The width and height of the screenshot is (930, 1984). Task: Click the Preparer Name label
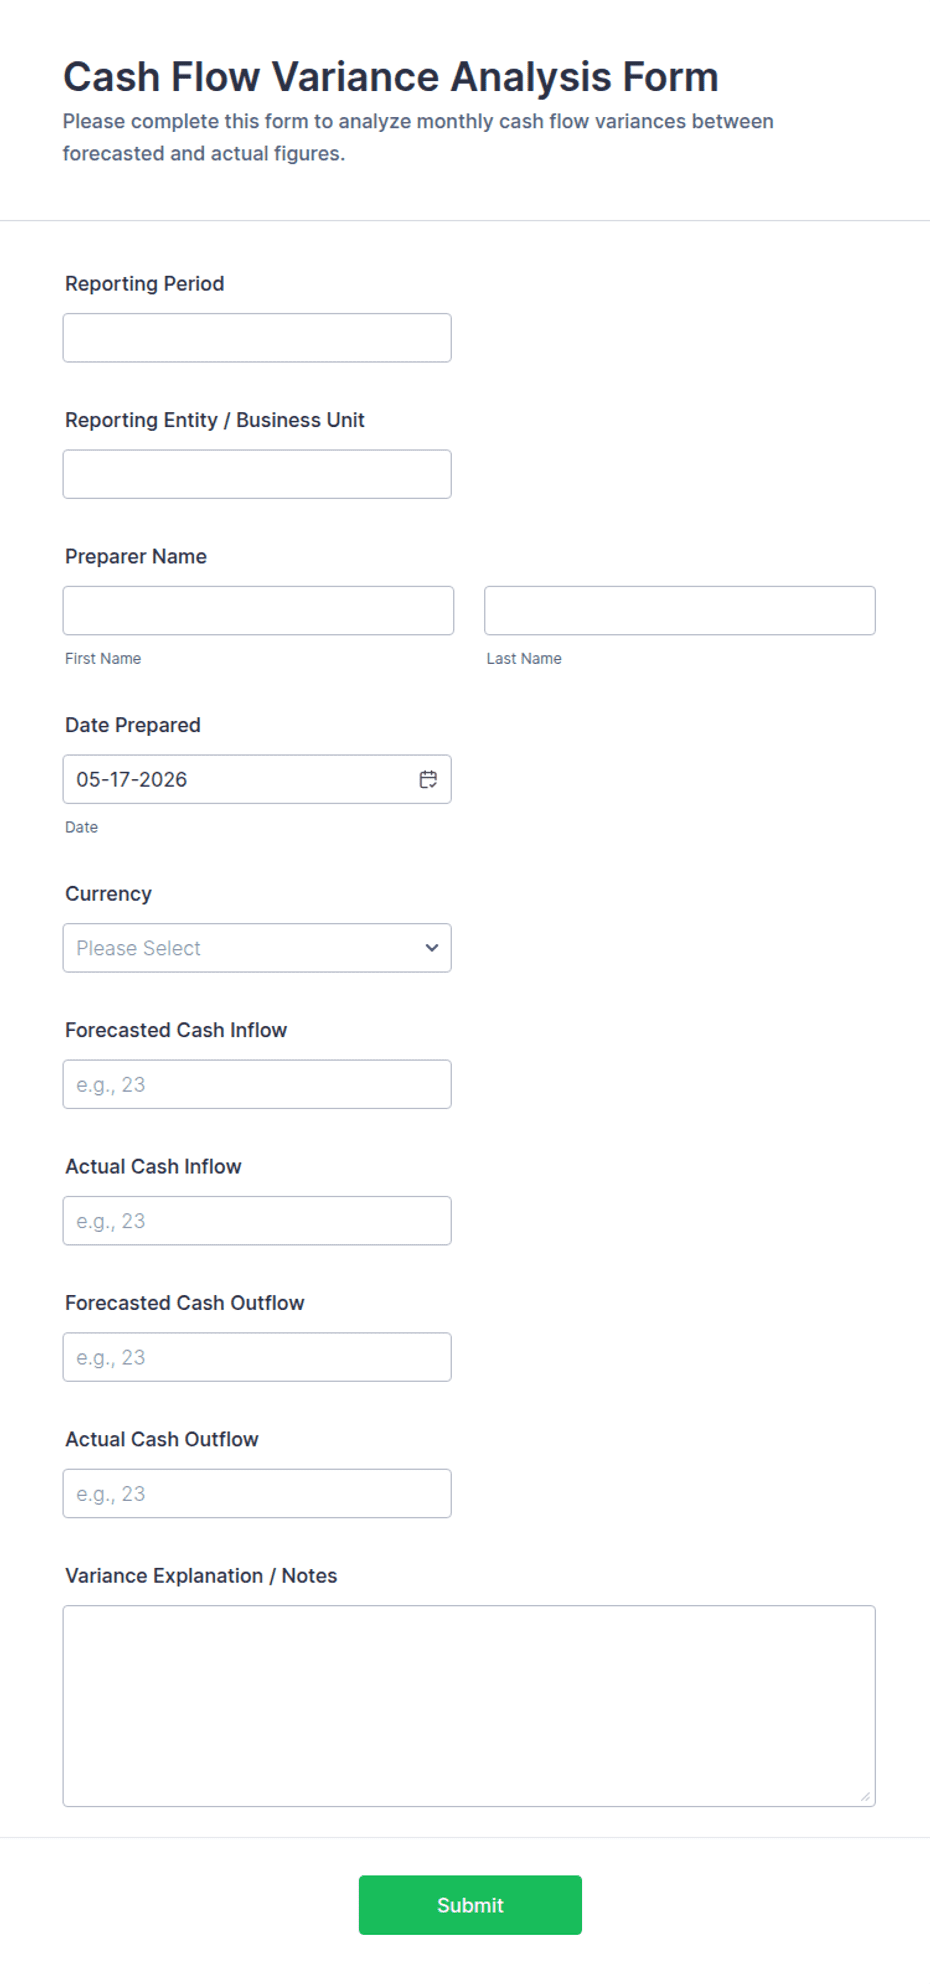click(136, 556)
